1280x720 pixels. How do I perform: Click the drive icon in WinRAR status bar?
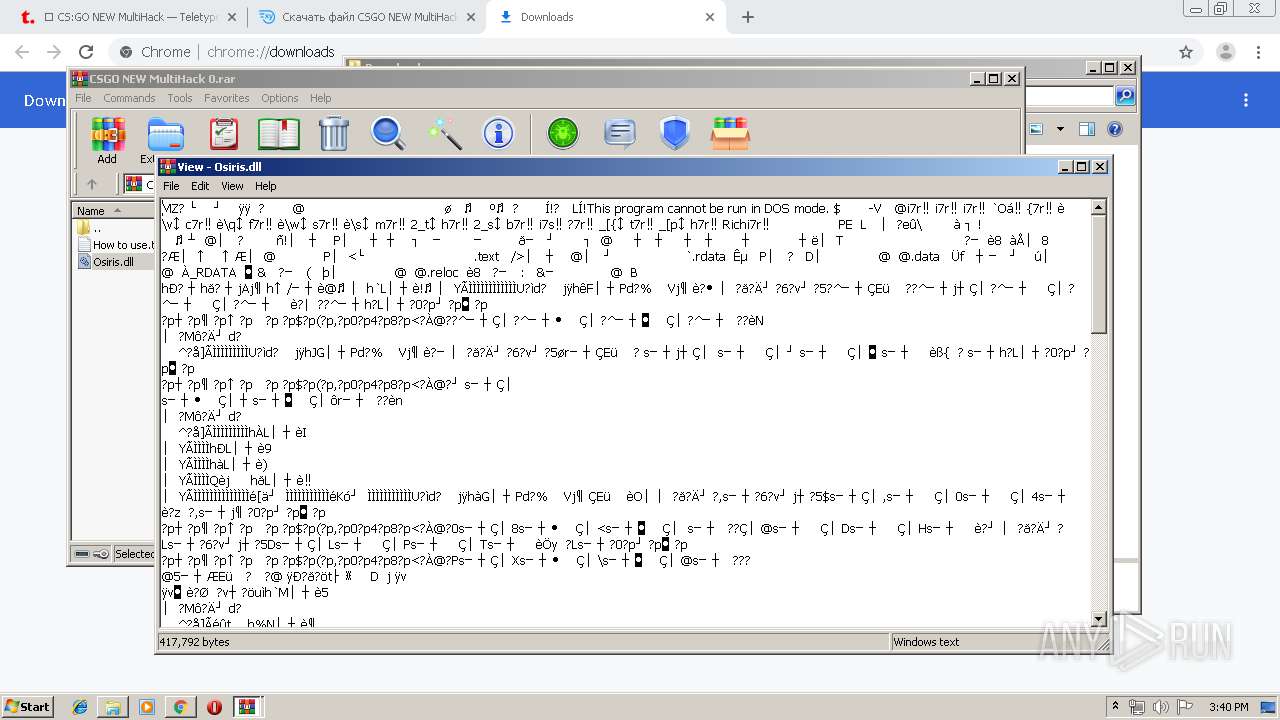(x=84, y=554)
